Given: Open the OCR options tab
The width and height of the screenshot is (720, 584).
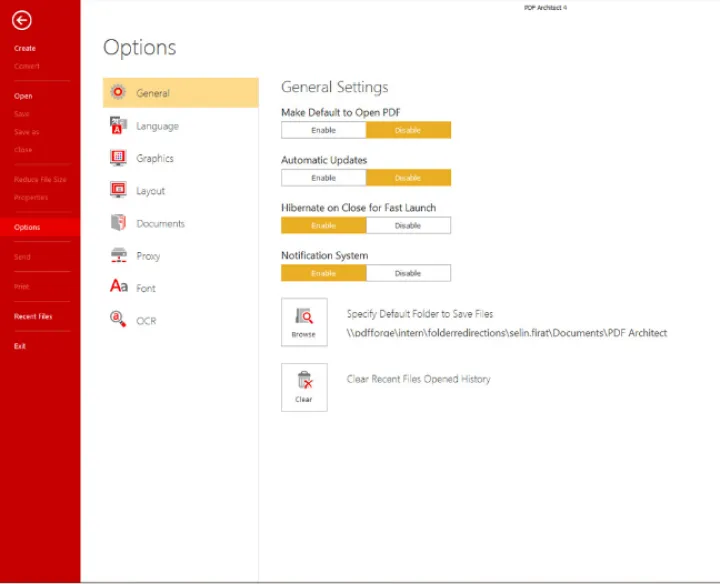Looking at the screenshot, I should 180,320.
